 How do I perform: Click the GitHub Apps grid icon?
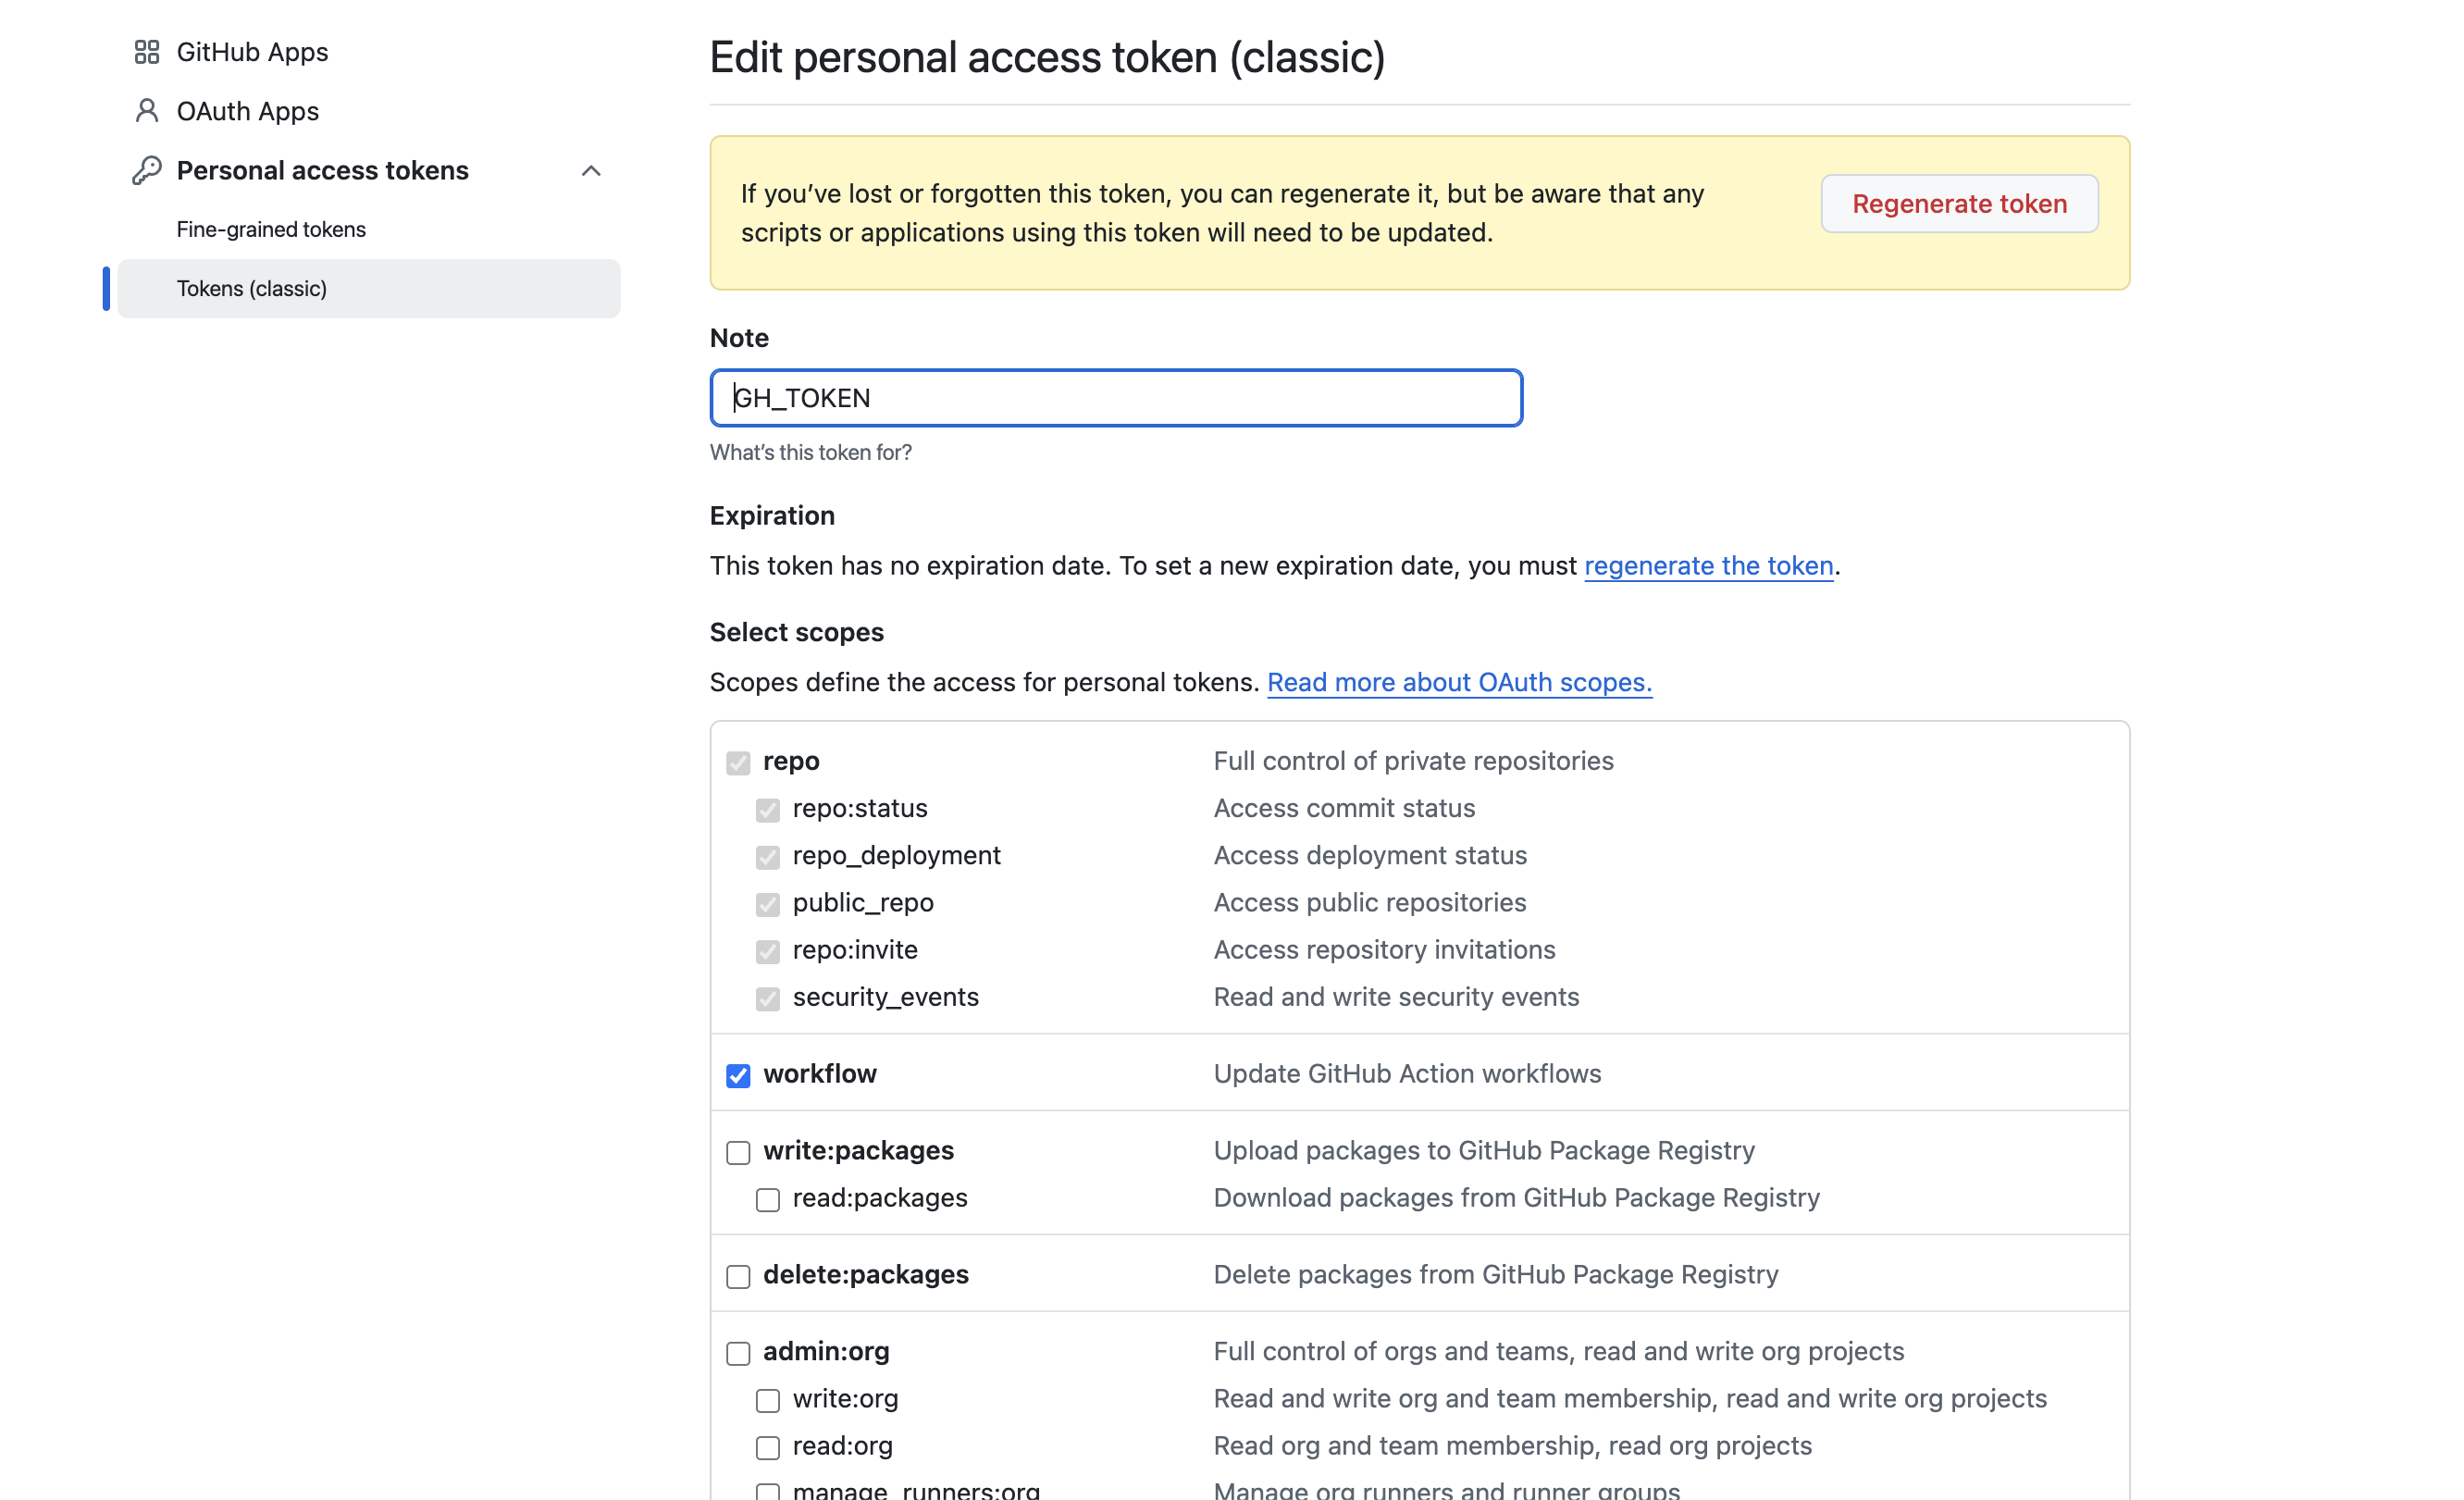(x=147, y=52)
